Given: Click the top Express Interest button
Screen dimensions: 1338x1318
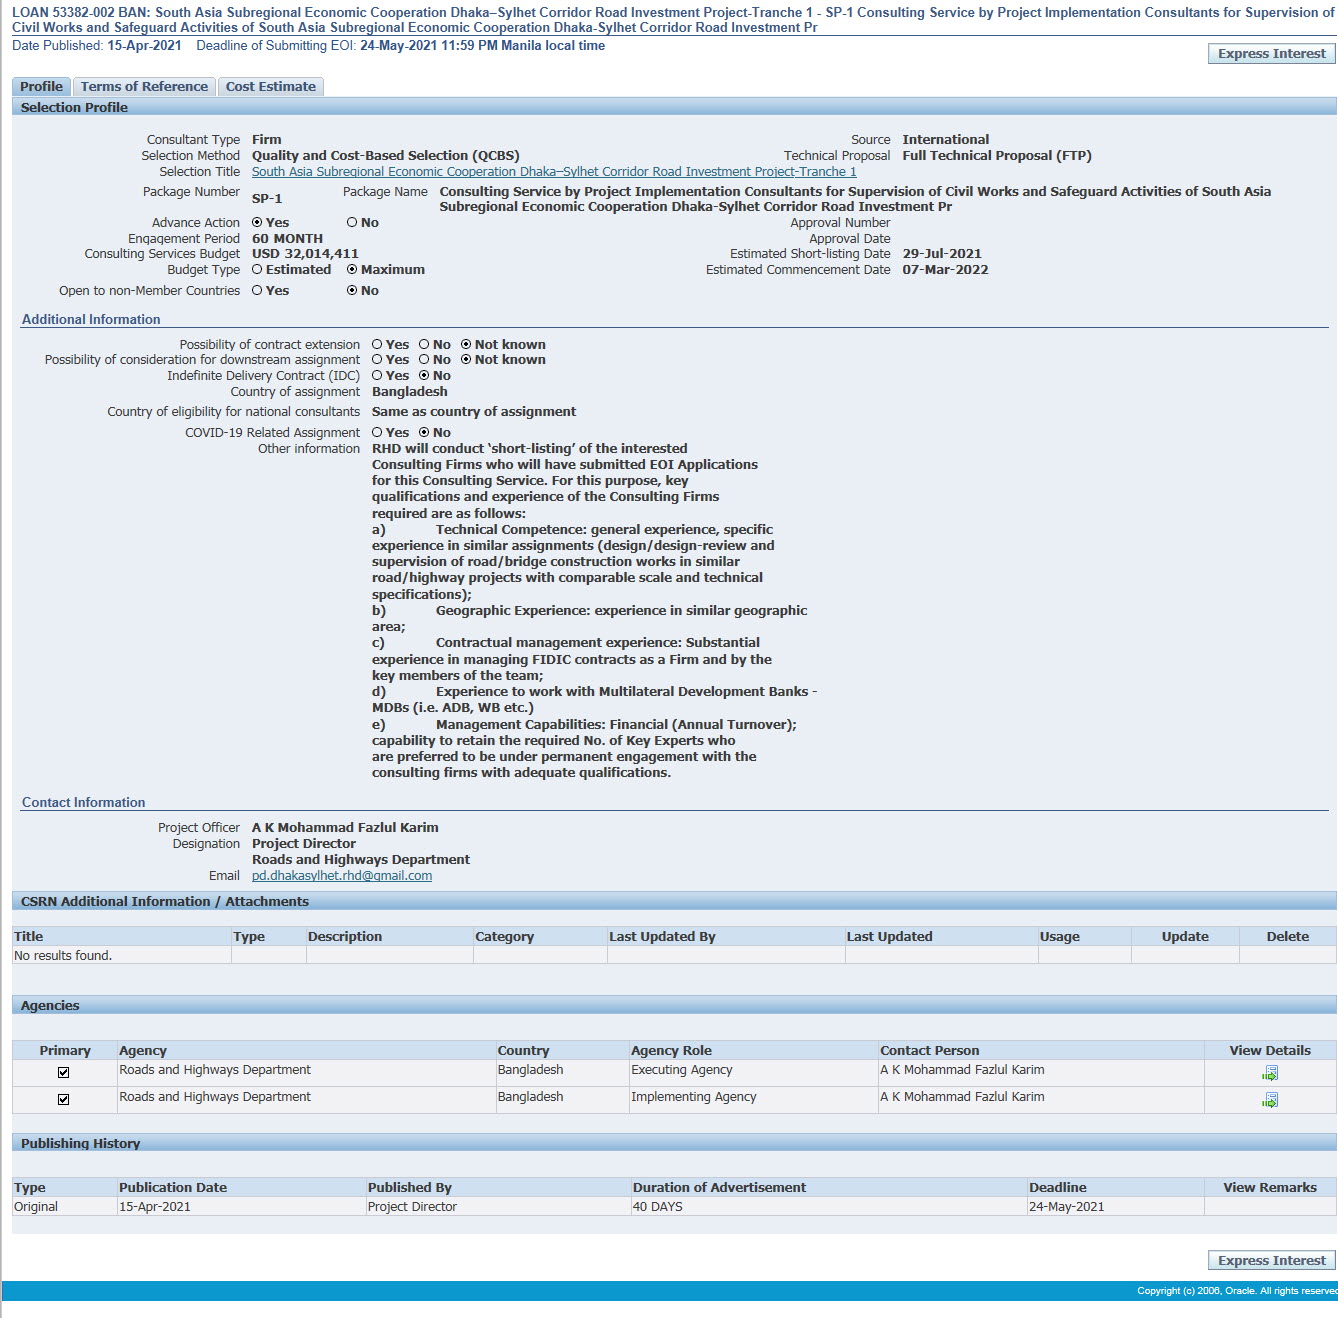Looking at the screenshot, I should (x=1271, y=54).
